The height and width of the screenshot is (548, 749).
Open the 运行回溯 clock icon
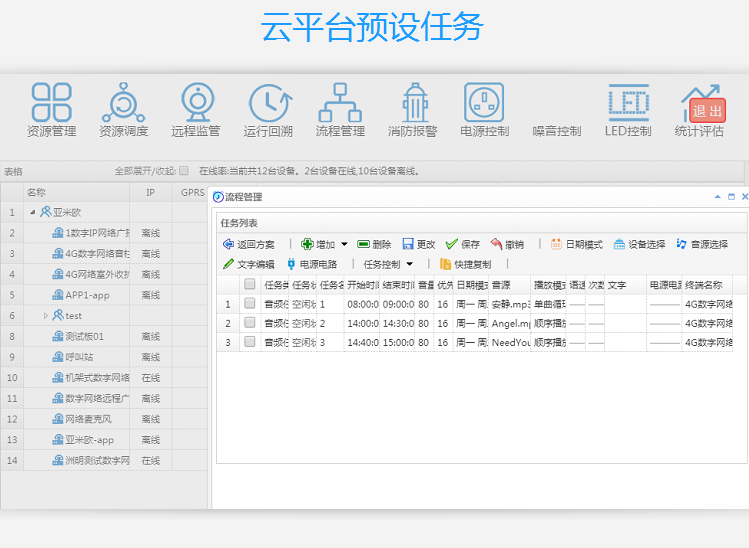click(x=268, y=102)
